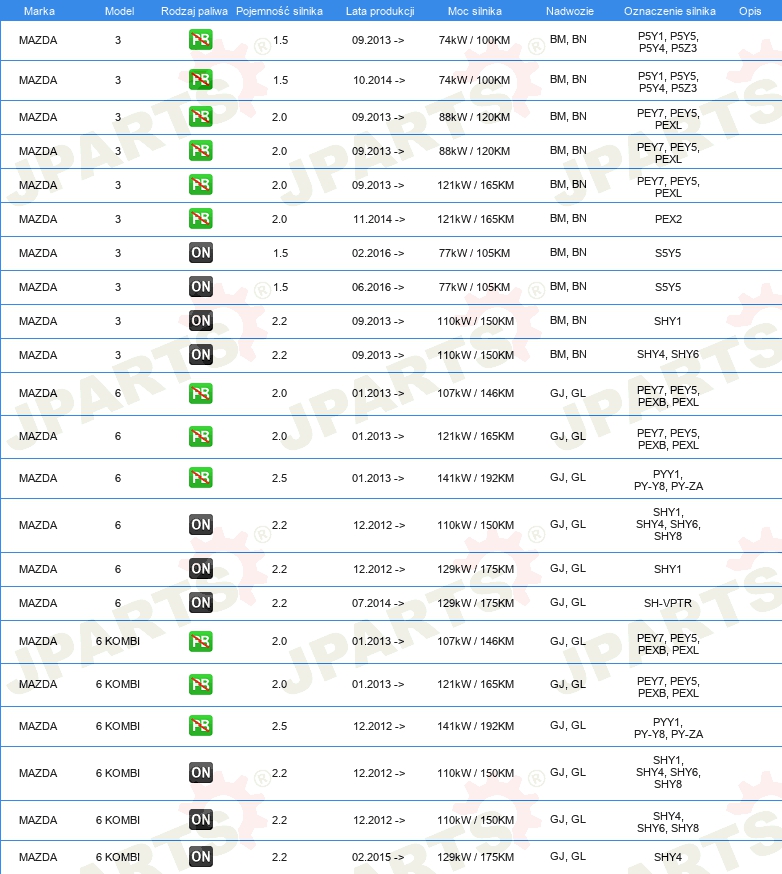Screen dimensions: 782x874
Task: Click the ON diesel icon in the 02.2016 row
Action: point(201,253)
